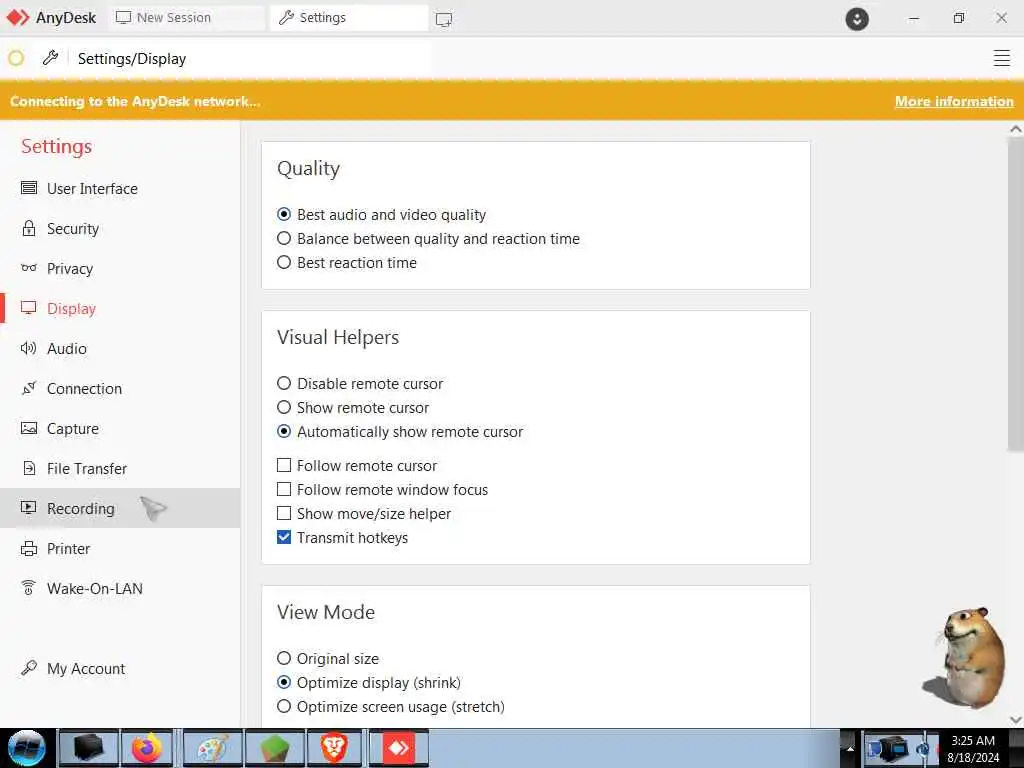Click the AnyDesk logo icon
Viewport: 1024px width, 768px height.
tap(18, 18)
